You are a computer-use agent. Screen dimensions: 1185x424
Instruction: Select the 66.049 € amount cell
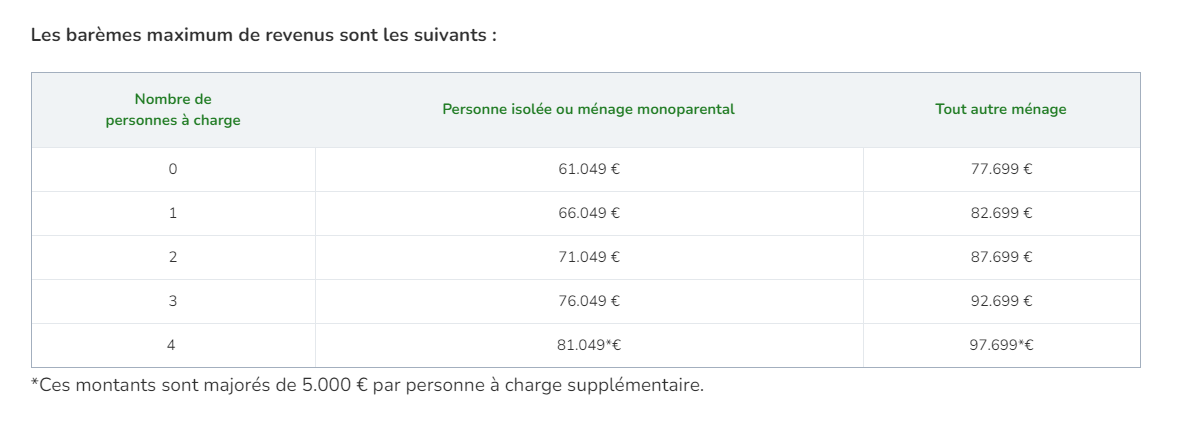coord(589,214)
